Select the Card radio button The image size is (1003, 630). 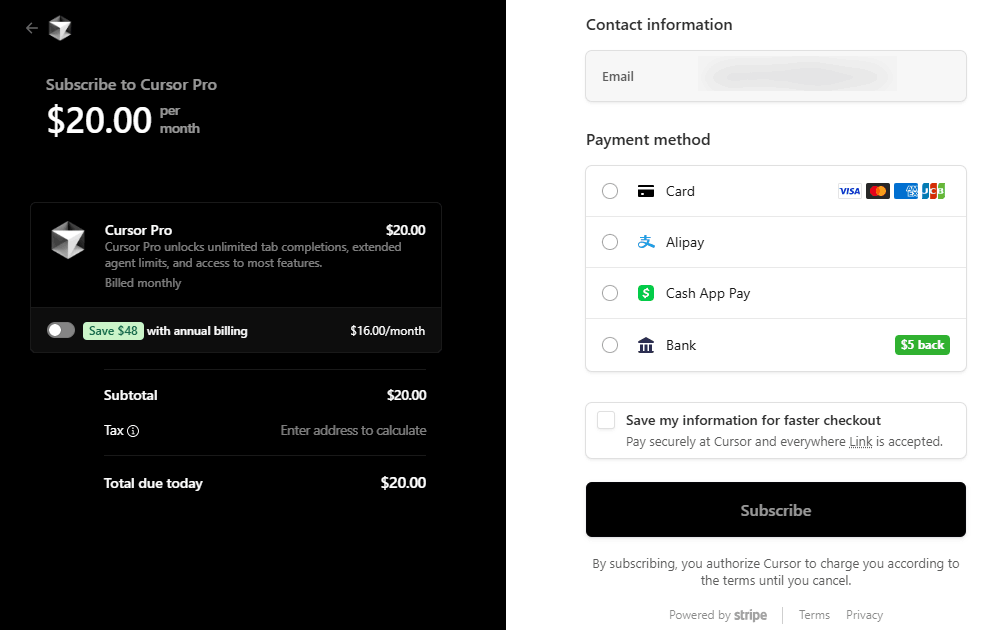(x=610, y=191)
